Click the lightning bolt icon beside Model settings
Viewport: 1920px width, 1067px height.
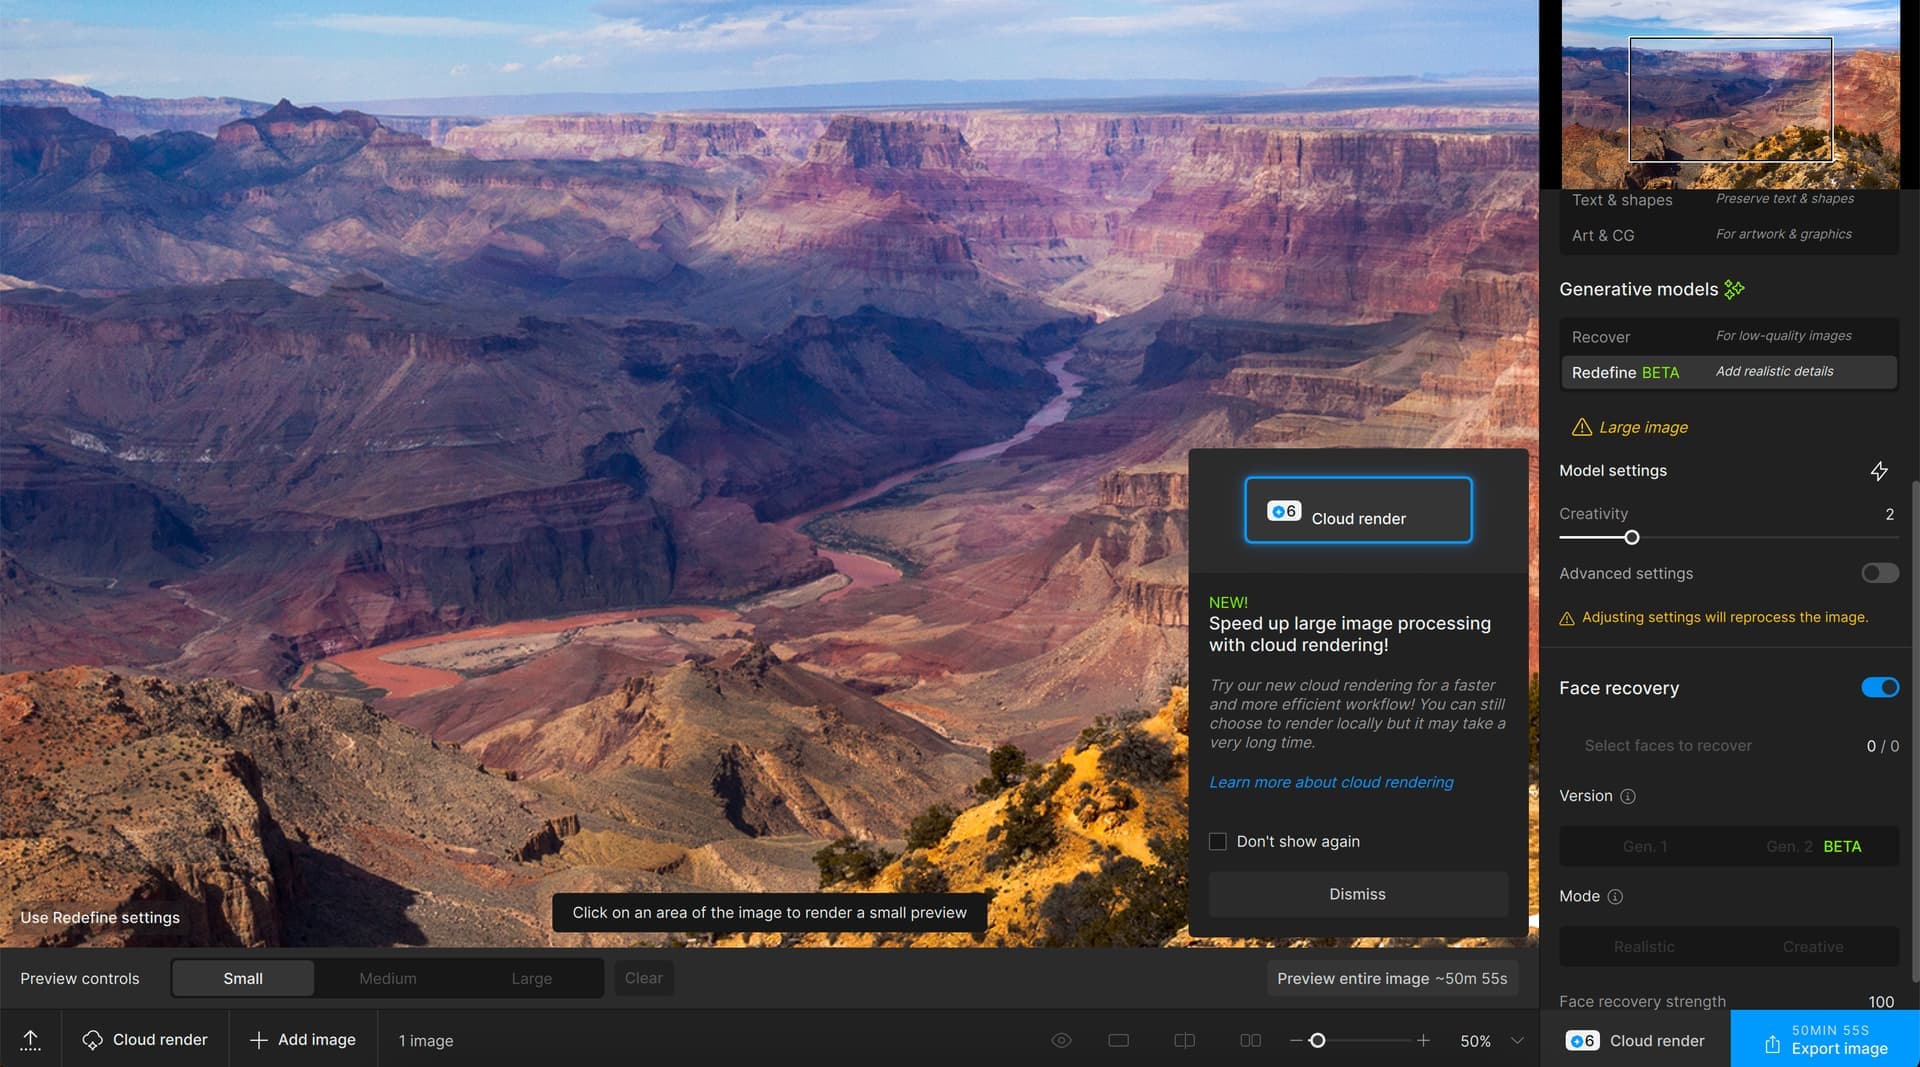coord(1879,471)
